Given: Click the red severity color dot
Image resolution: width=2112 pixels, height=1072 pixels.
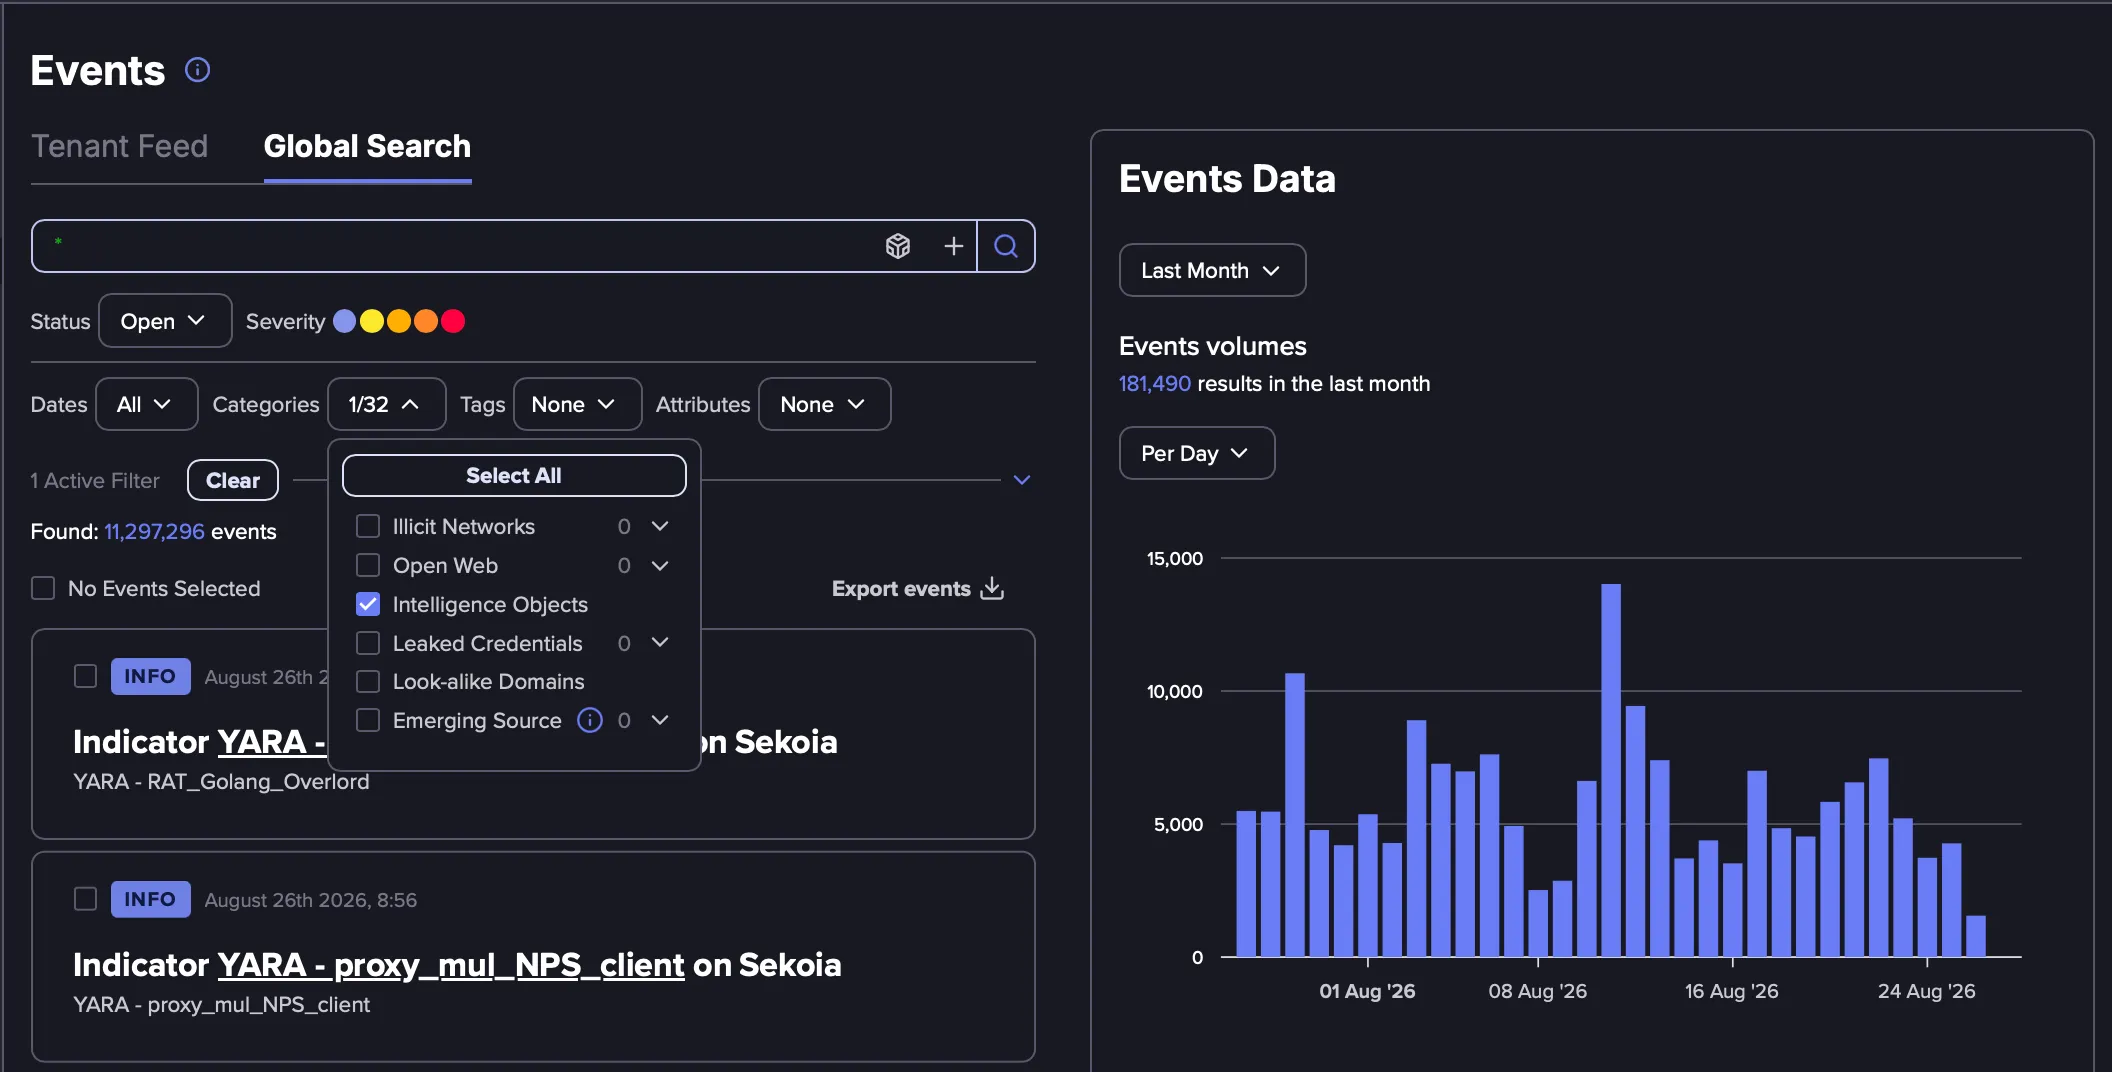Looking at the screenshot, I should tap(453, 321).
